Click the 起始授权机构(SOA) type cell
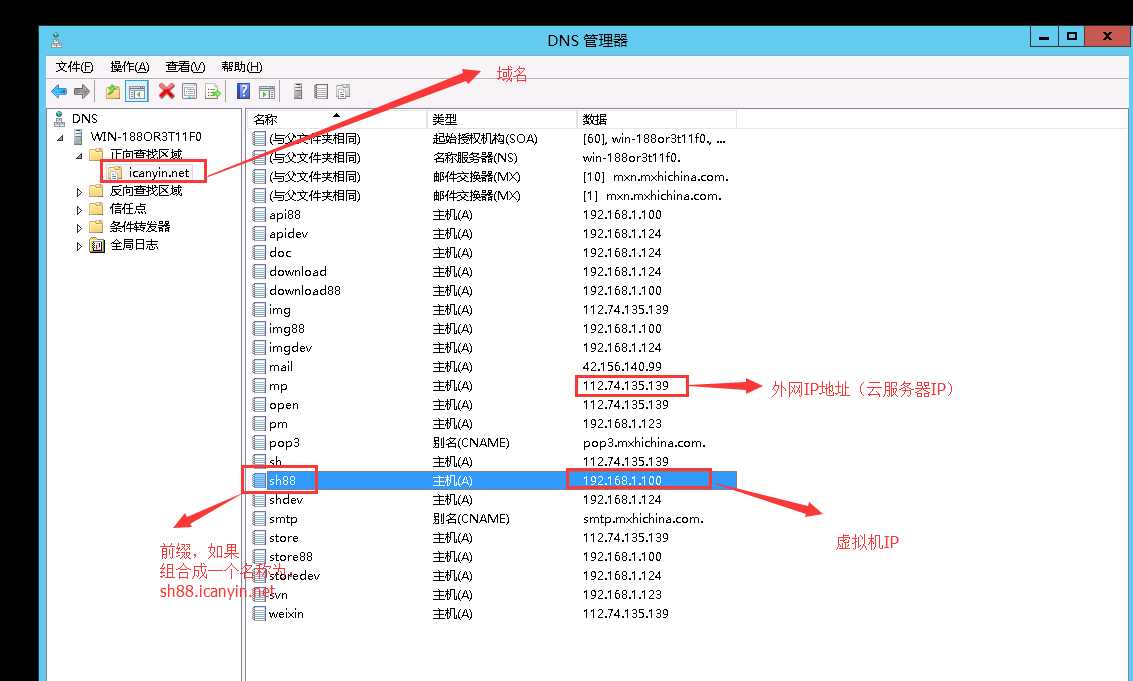This screenshot has height=681, width=1133. (485, 139)
